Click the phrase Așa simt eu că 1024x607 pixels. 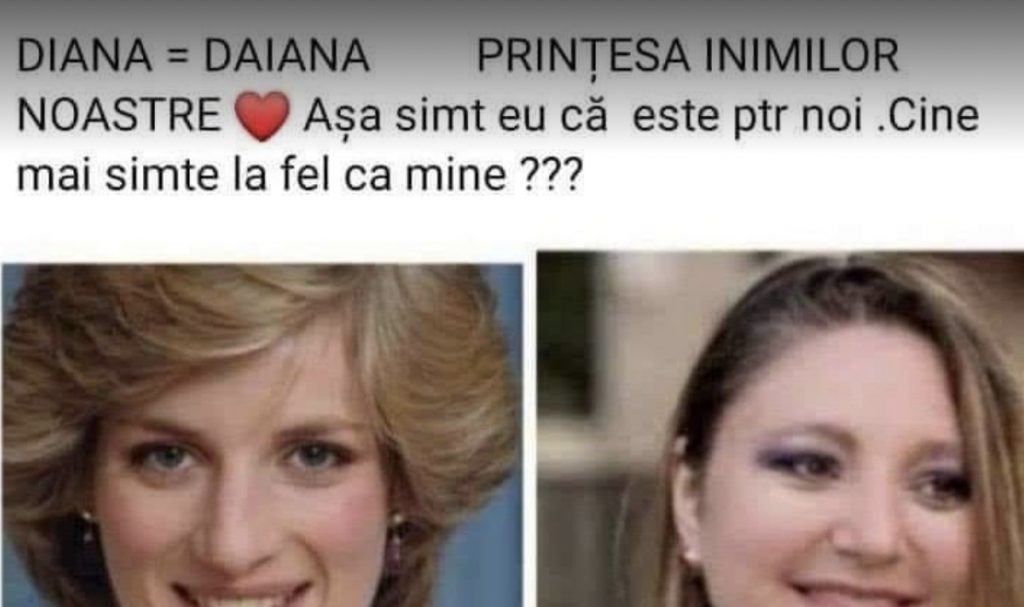pyautogui.click(x=455, y=118)
